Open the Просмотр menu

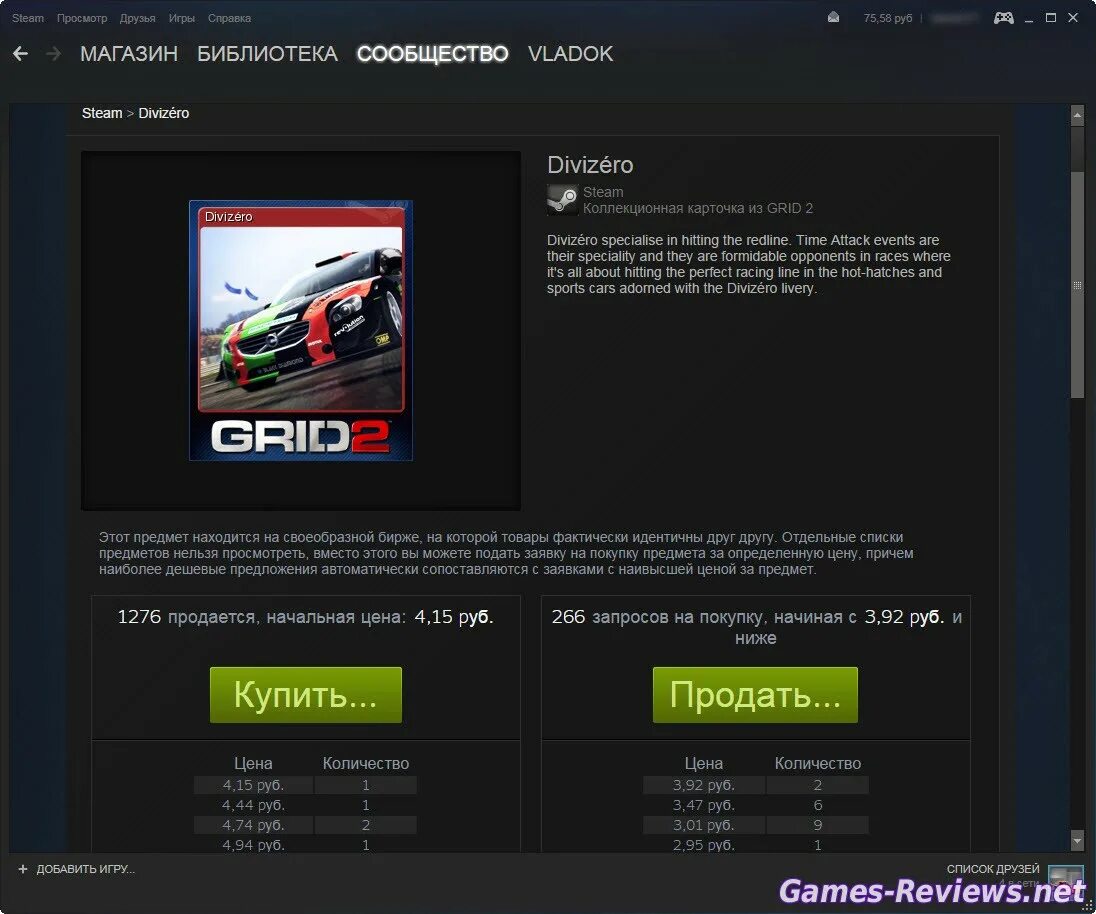(82, 18)
